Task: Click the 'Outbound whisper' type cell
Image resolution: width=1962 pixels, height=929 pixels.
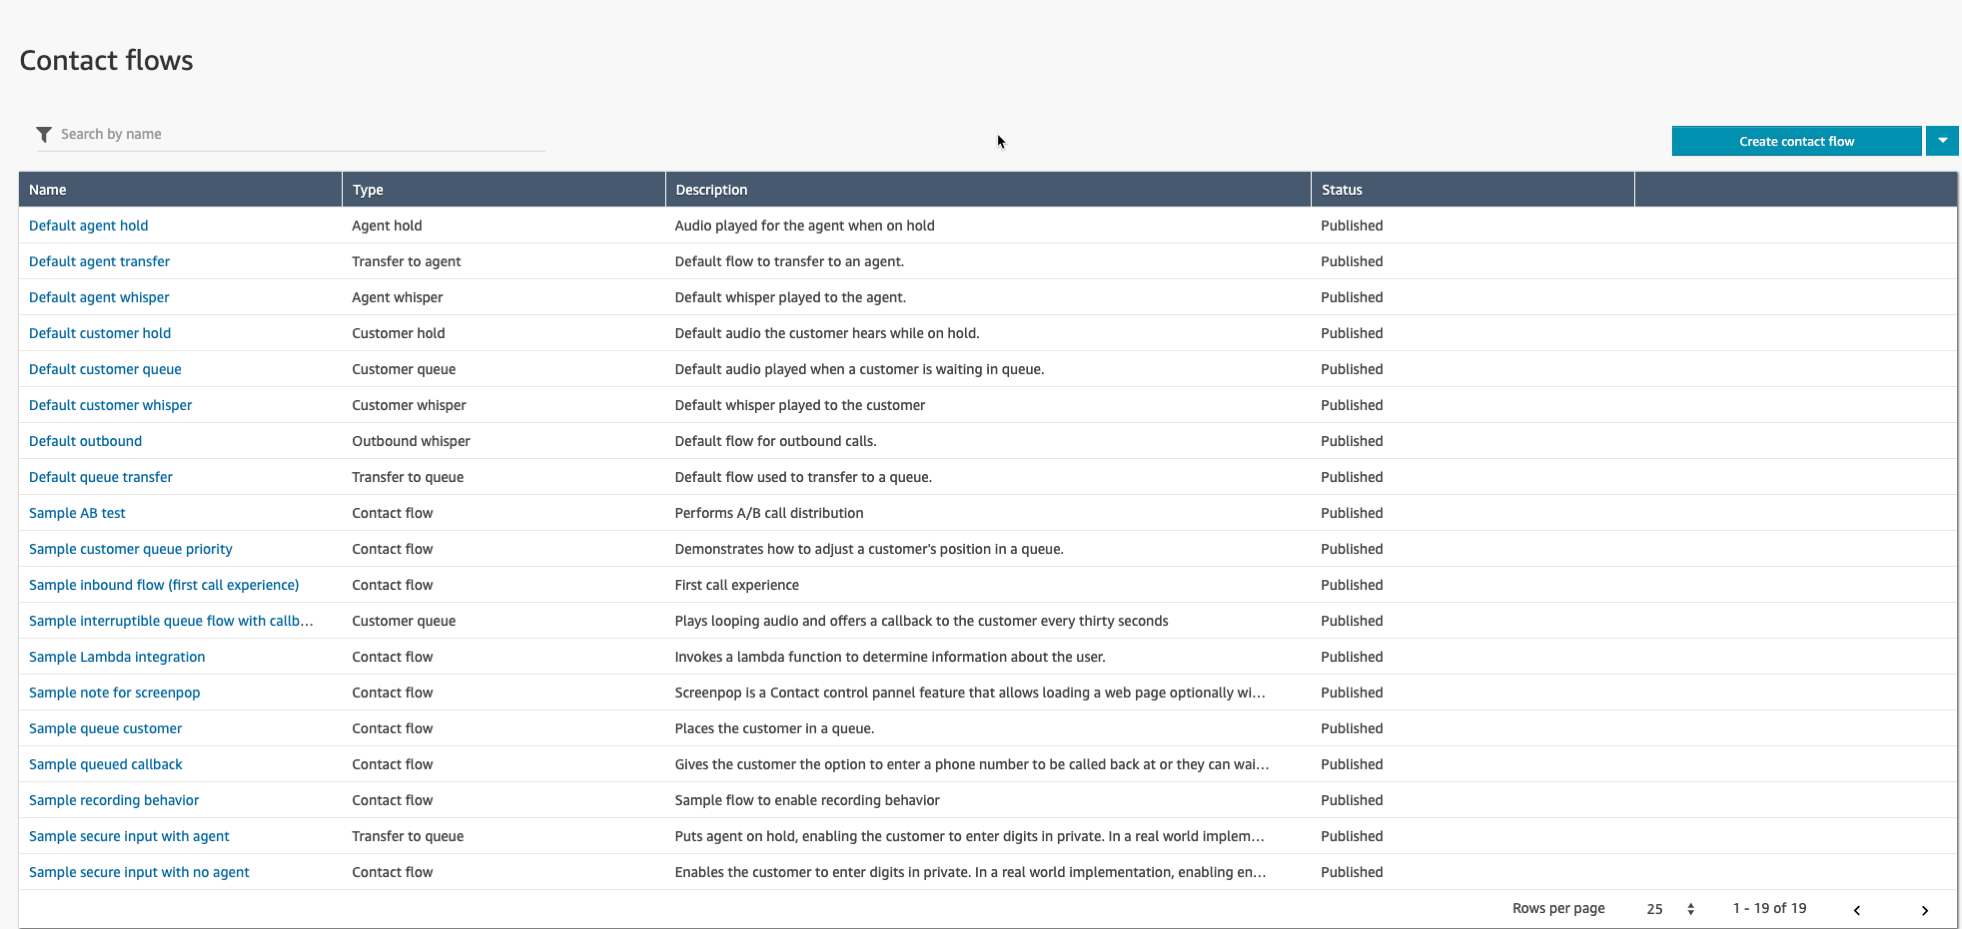Action: point(411,441)
